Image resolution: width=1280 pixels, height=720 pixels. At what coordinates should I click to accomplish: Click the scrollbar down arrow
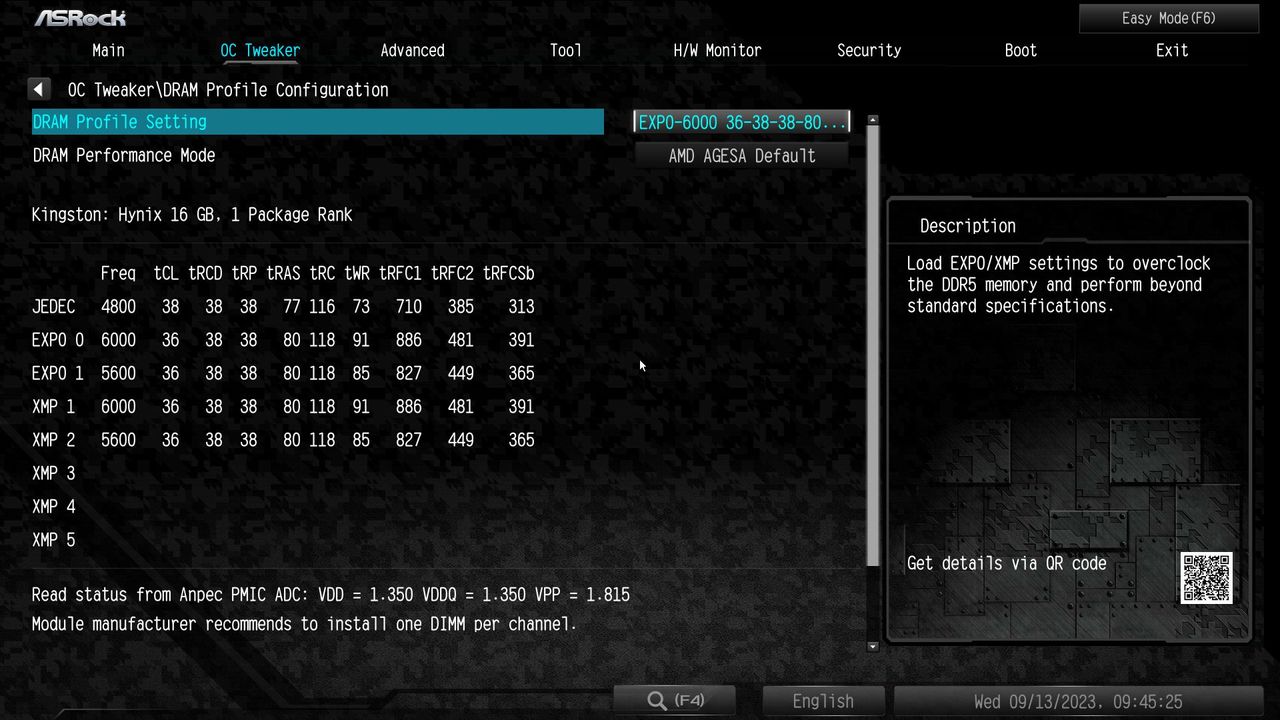pos(873,646)
